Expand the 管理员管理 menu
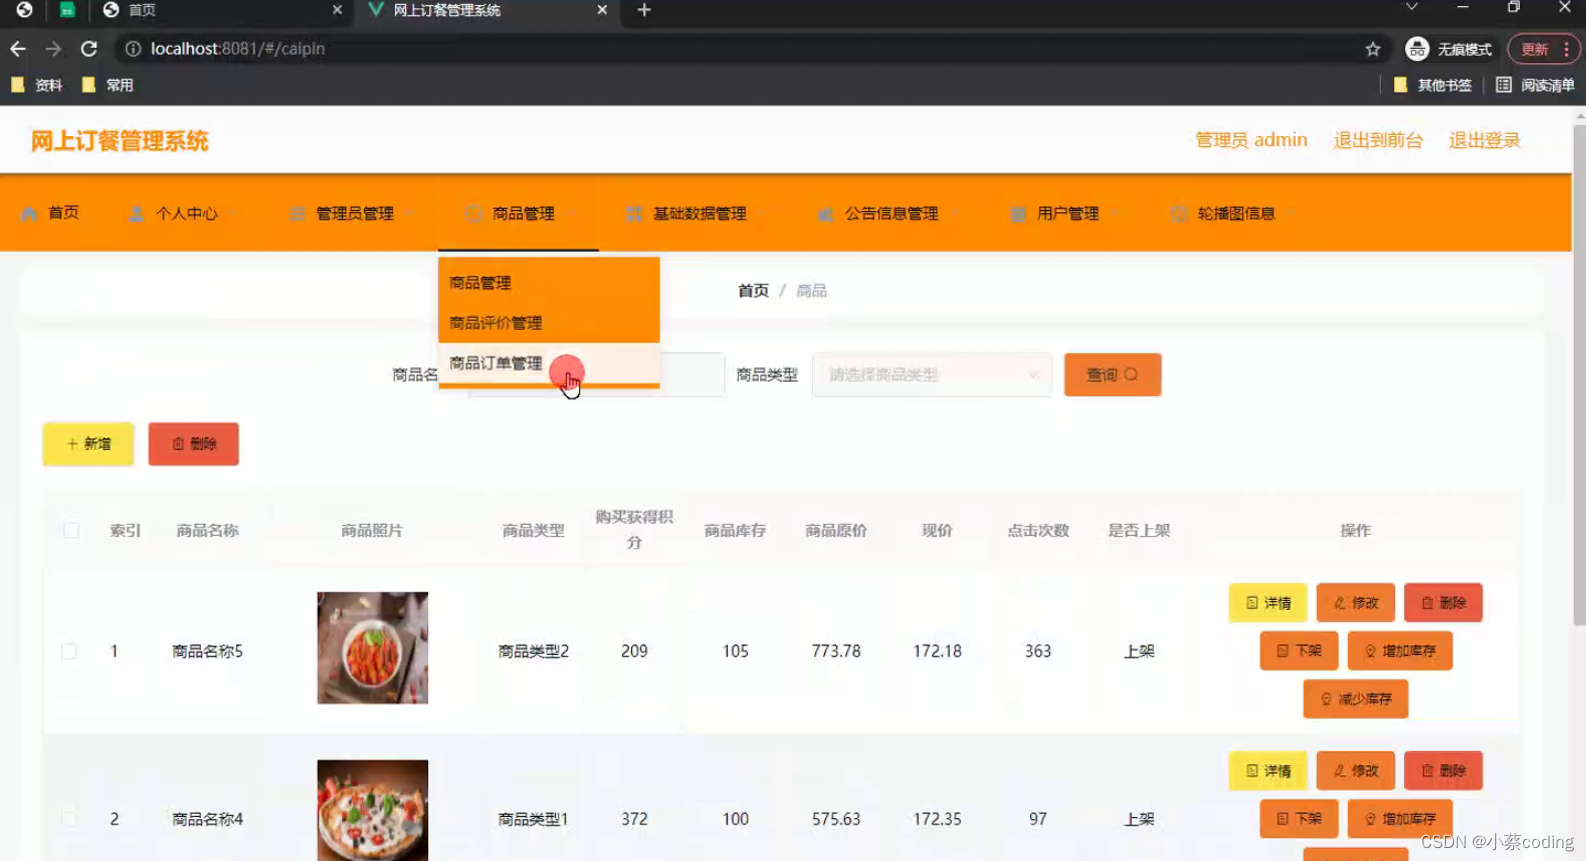This screenshot has width=1589, height=861. pos(352,213)
